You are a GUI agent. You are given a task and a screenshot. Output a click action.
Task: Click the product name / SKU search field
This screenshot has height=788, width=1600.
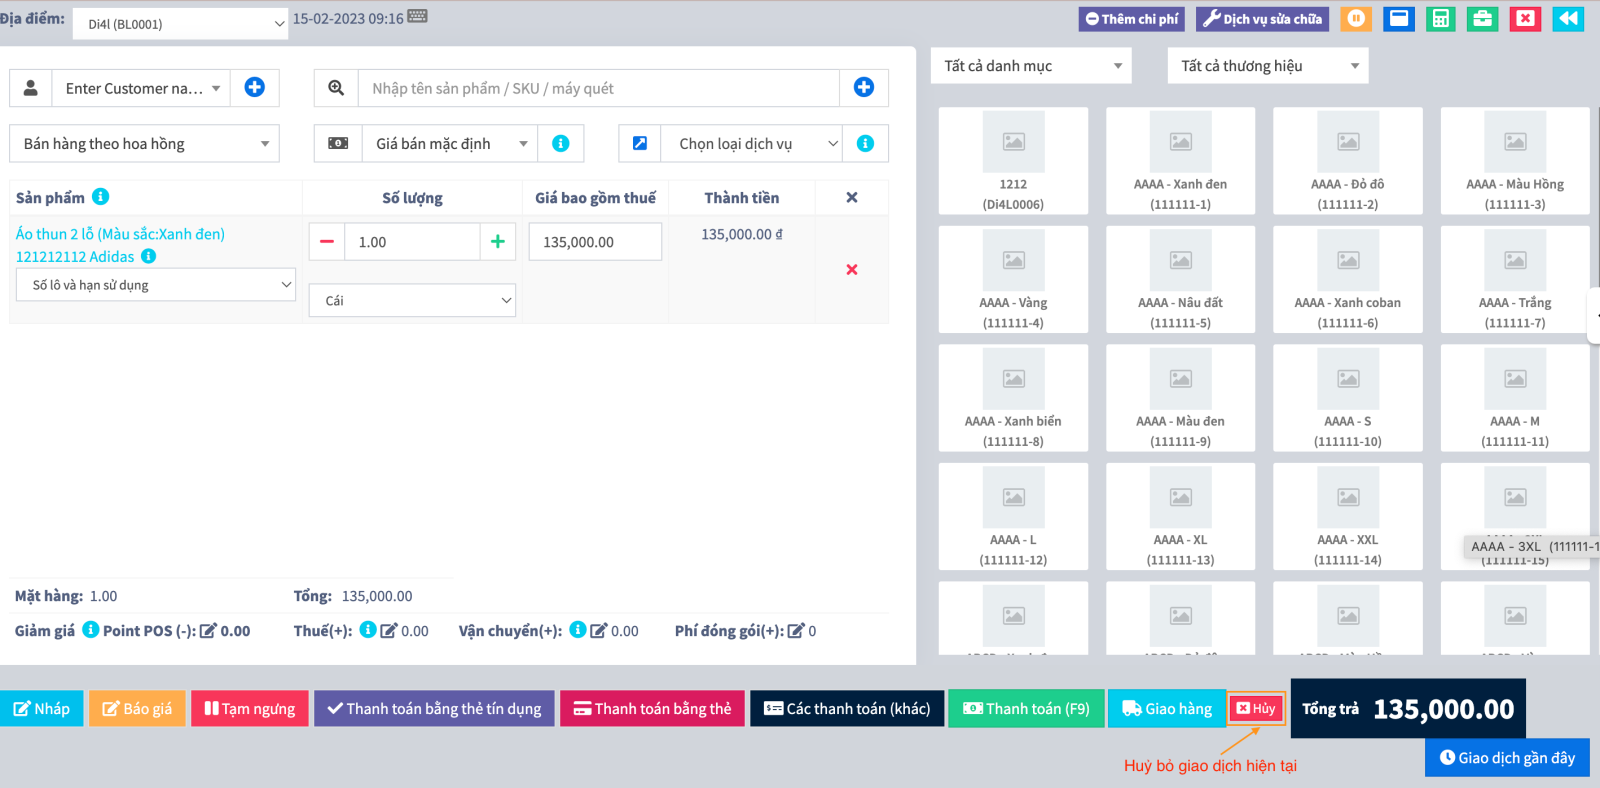pos(598,88)
